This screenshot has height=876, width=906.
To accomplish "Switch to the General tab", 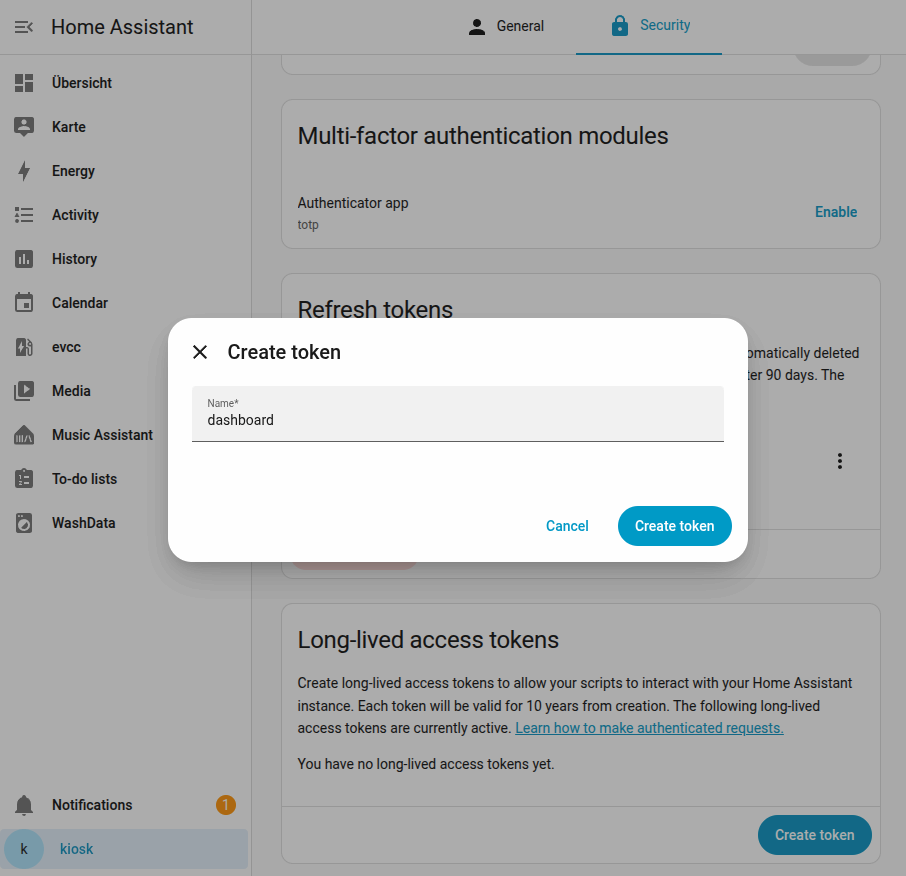I will (506, 27).
